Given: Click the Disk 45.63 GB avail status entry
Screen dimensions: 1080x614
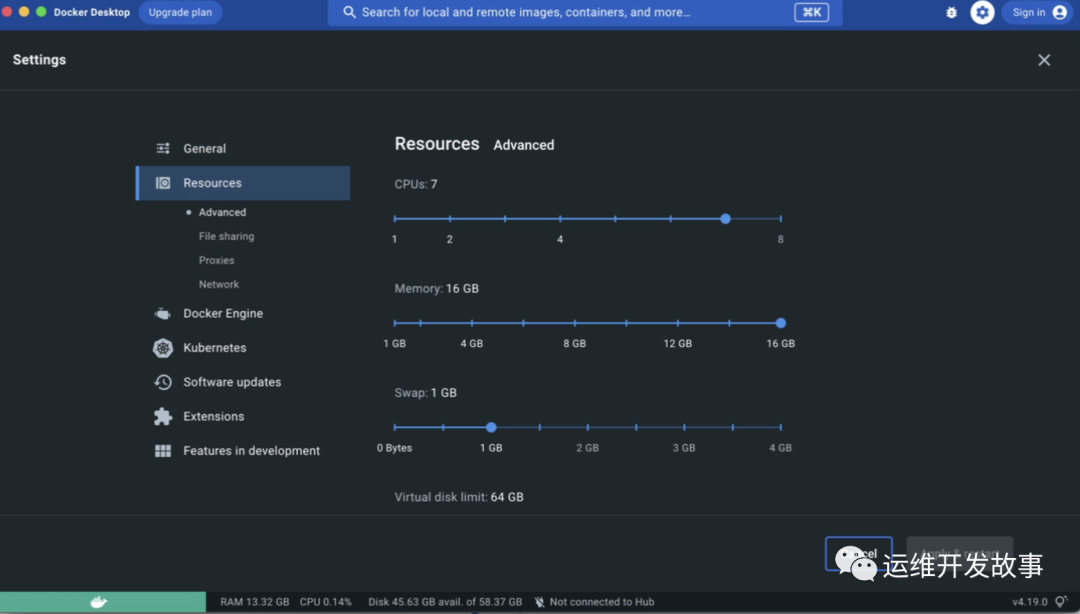Looking at the screenshot, I should click(445, 602).
